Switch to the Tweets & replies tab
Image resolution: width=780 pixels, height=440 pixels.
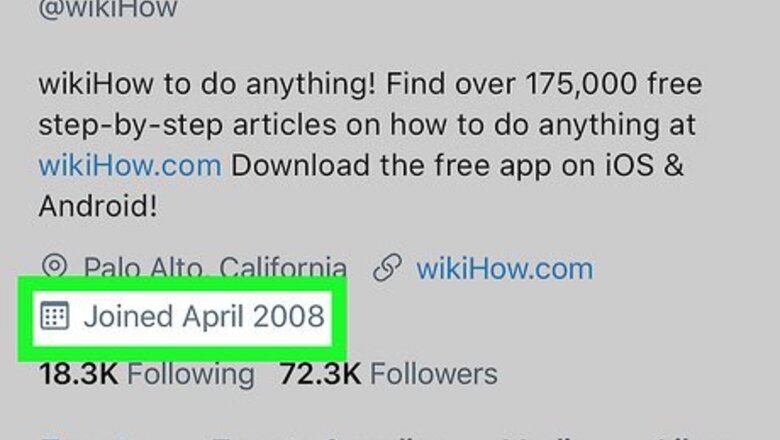coord(320,436)
